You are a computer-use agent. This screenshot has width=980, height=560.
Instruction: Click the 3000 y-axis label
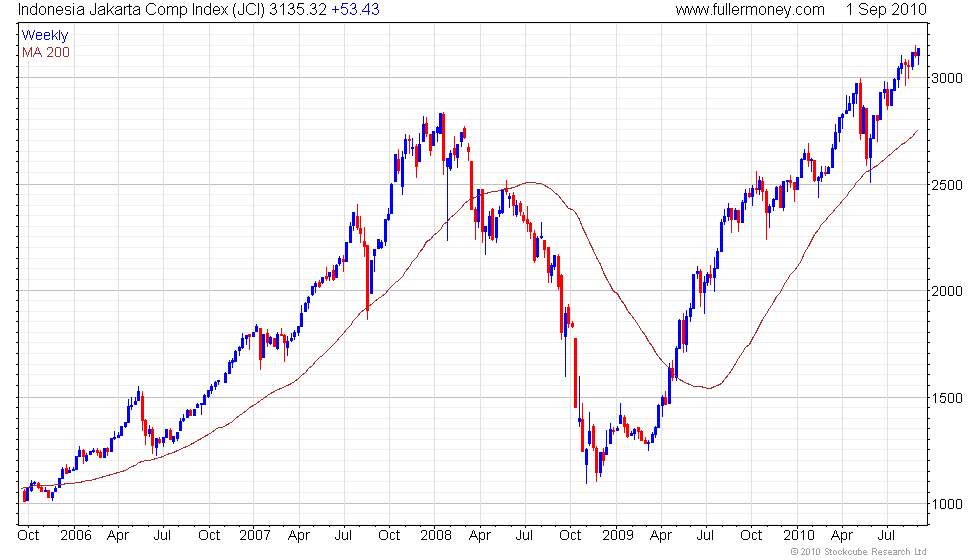(947, 78)
